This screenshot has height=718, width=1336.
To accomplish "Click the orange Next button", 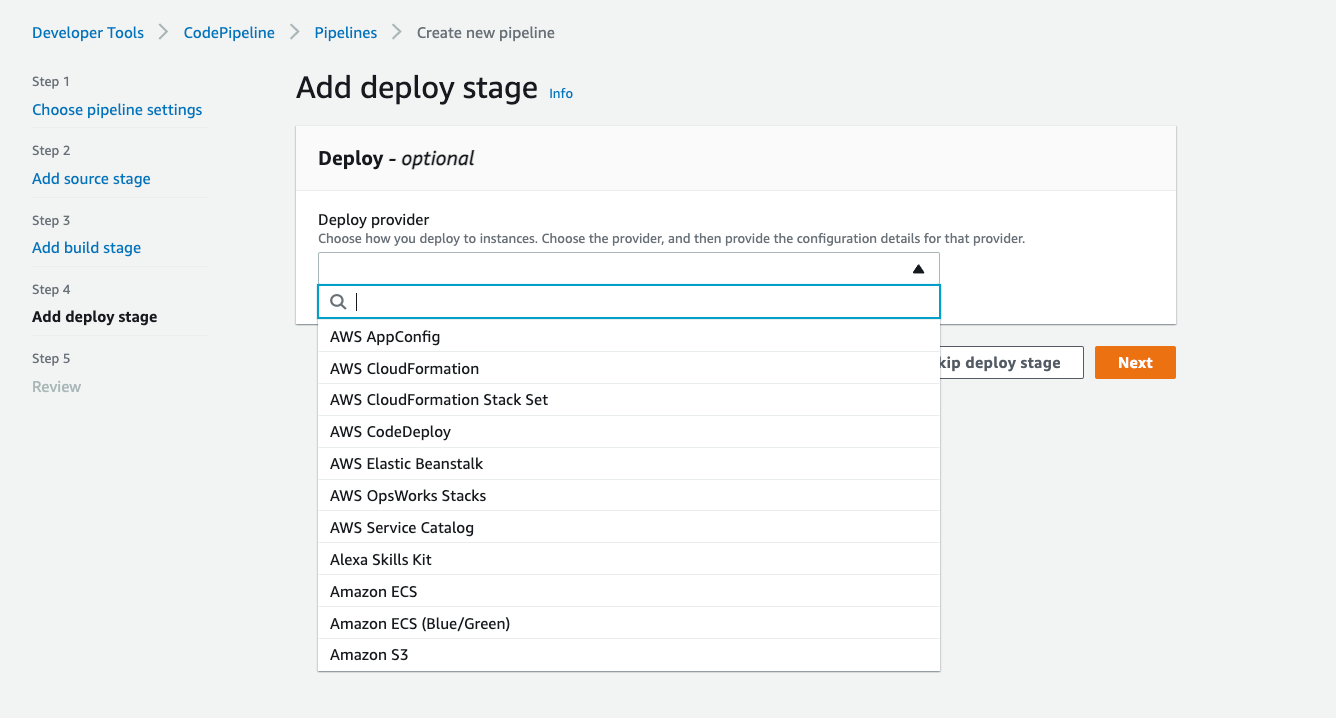I will 1135,363.
